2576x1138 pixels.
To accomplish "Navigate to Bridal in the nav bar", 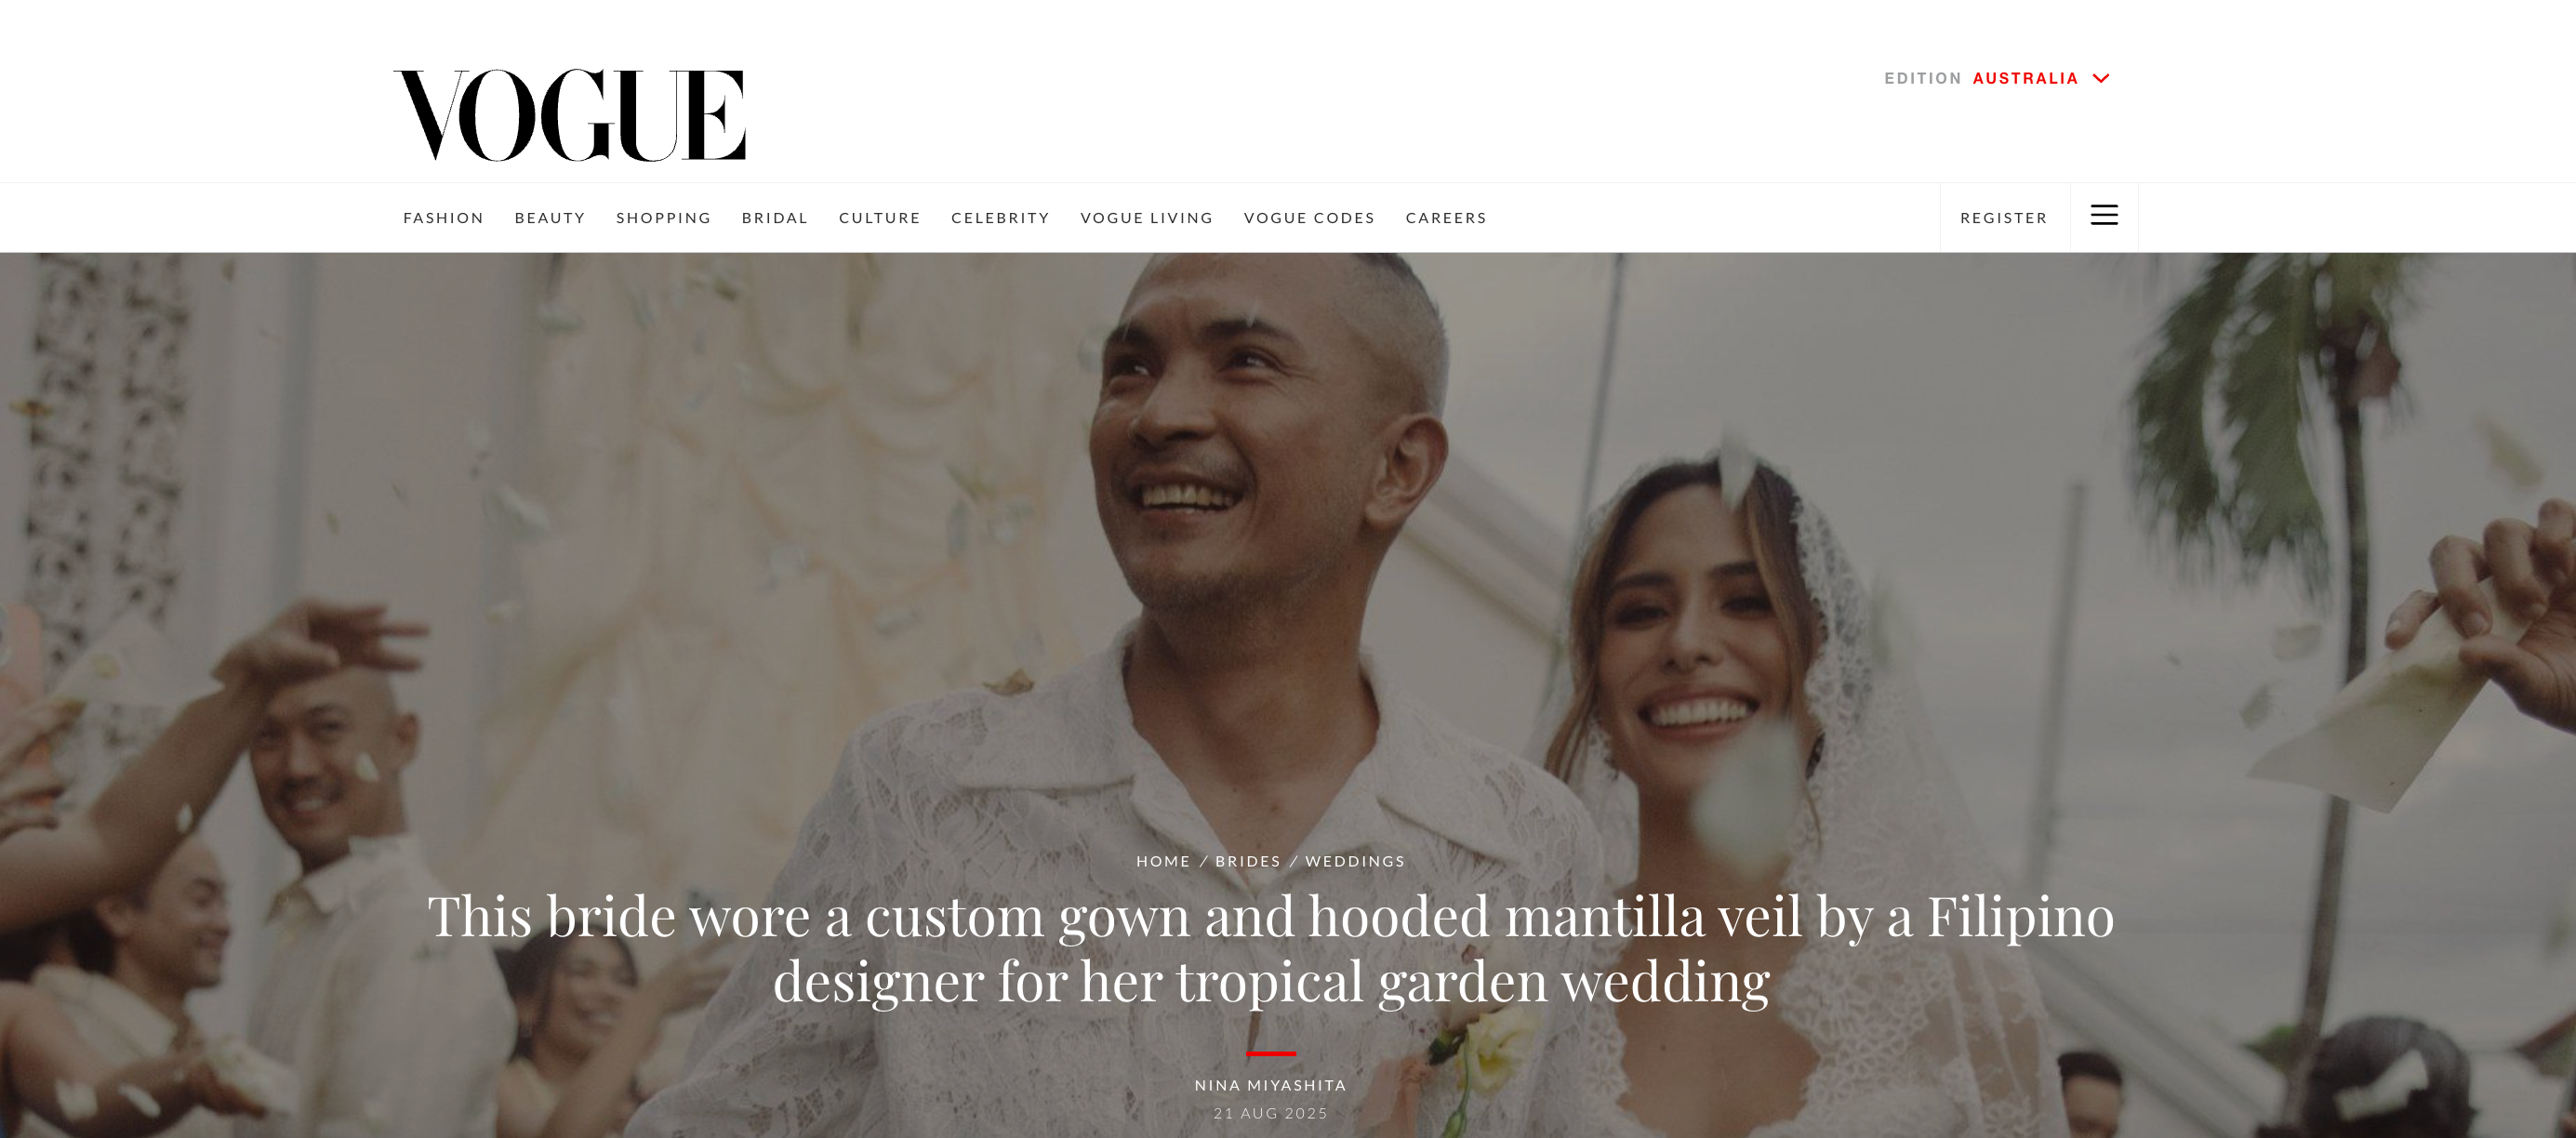I will (x=775, y=218).
